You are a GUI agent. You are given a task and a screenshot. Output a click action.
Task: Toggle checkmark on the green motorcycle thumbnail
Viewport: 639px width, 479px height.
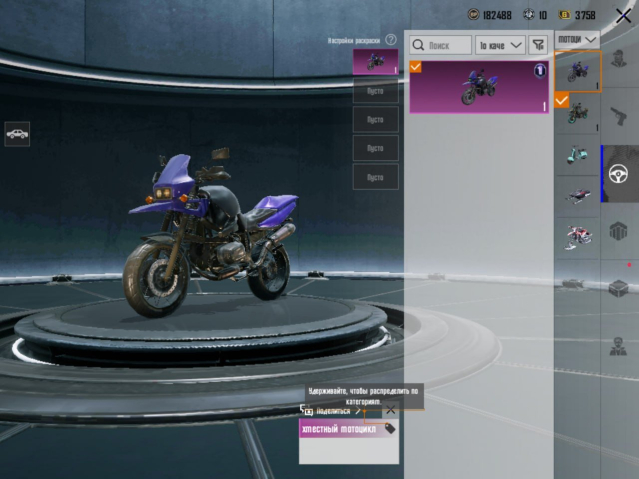(561, 100)
